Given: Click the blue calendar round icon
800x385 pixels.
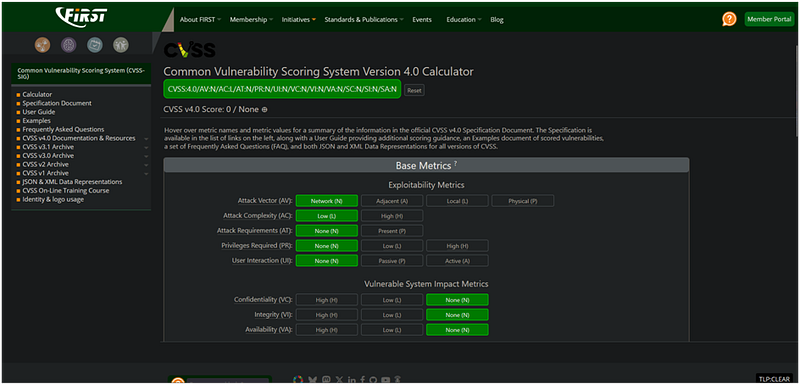Looking at the screenshot, I should pyautogui.click(x=95, y=45).
